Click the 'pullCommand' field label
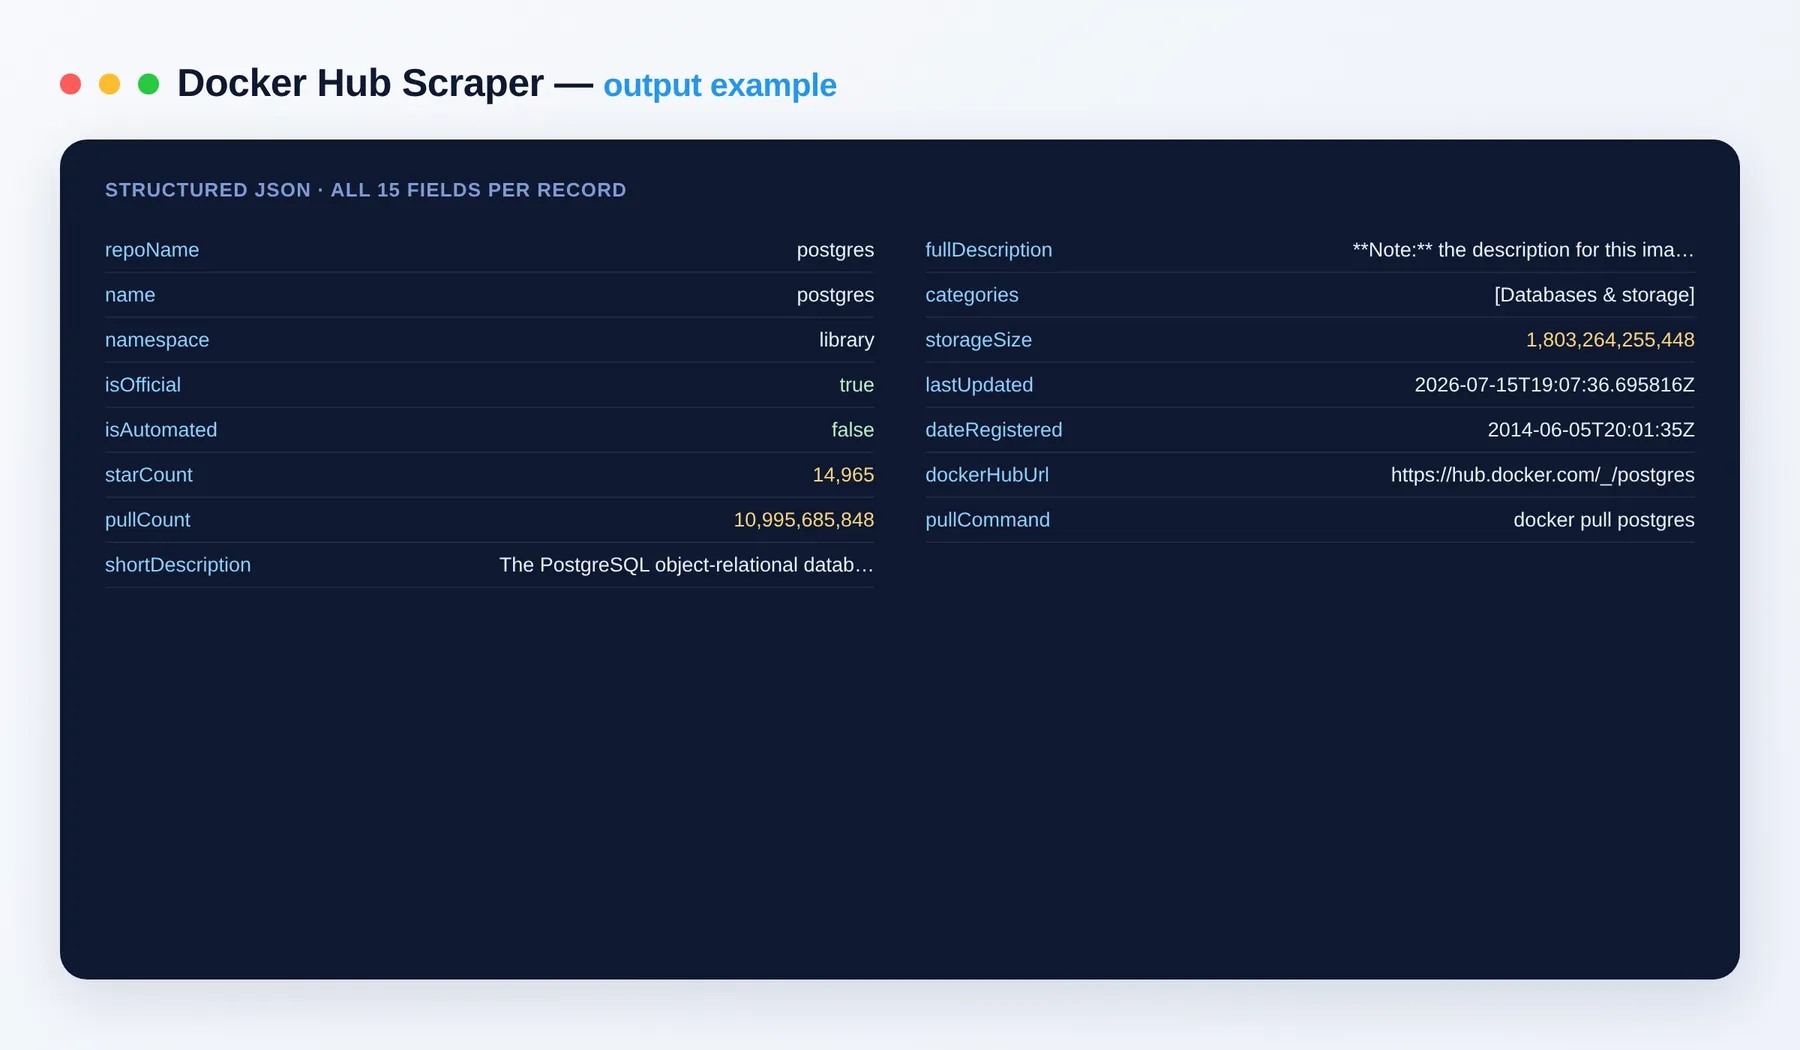 coord(987,520)
